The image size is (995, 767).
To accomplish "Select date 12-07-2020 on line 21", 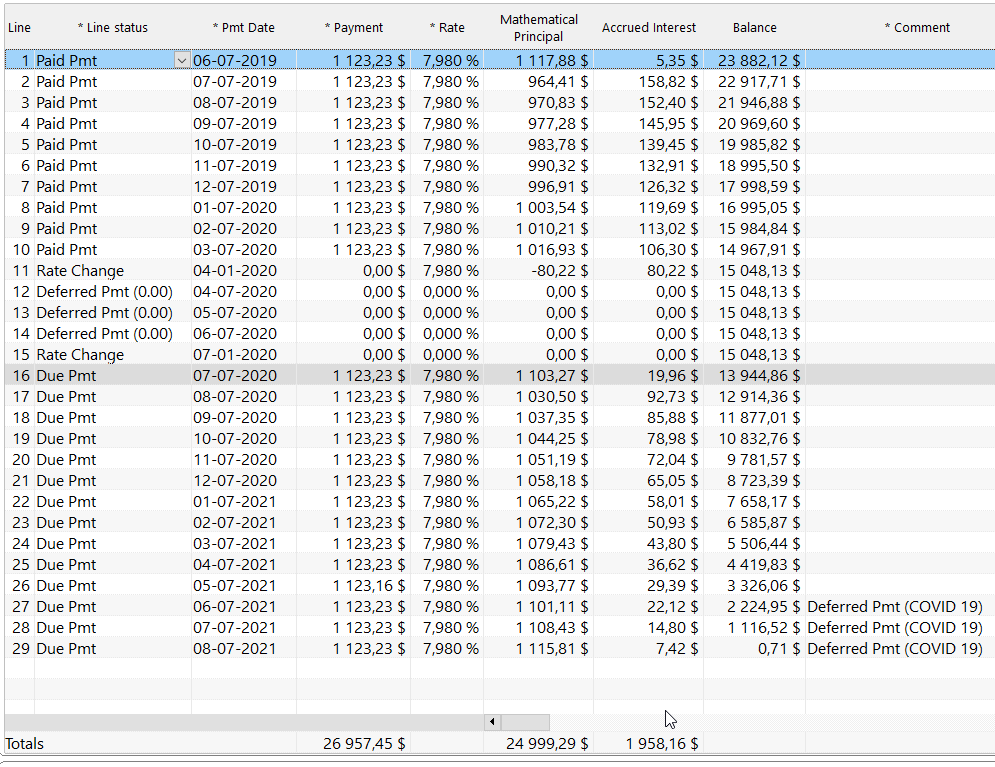I will 235,480.
